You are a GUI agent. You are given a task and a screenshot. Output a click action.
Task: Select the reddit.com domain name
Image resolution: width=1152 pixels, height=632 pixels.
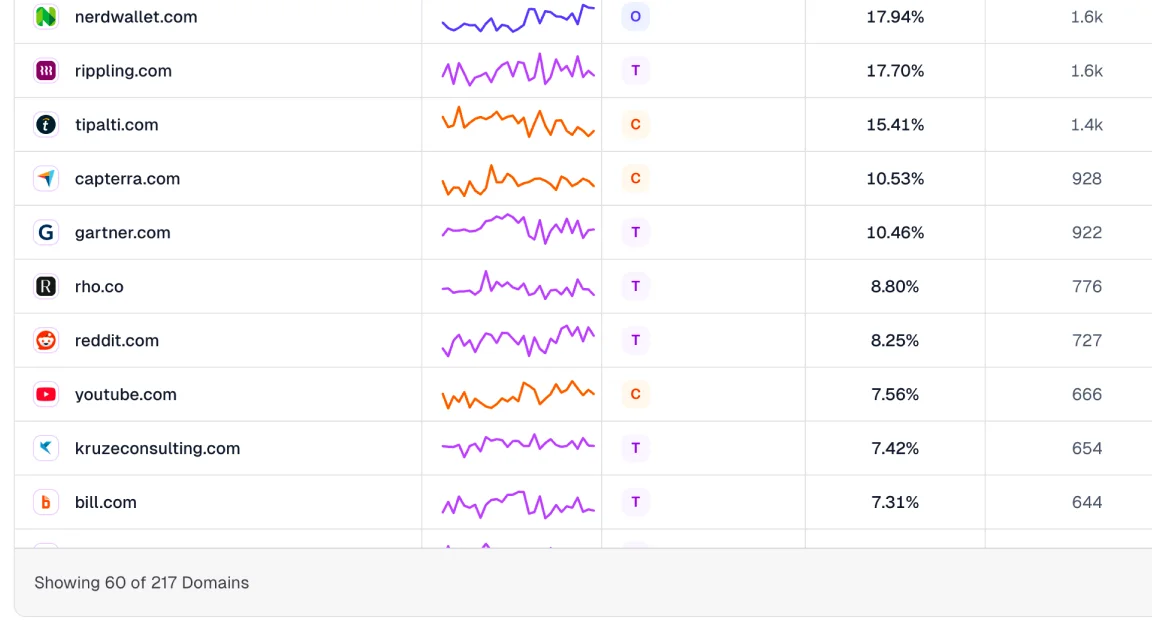[x=117, y=341]
